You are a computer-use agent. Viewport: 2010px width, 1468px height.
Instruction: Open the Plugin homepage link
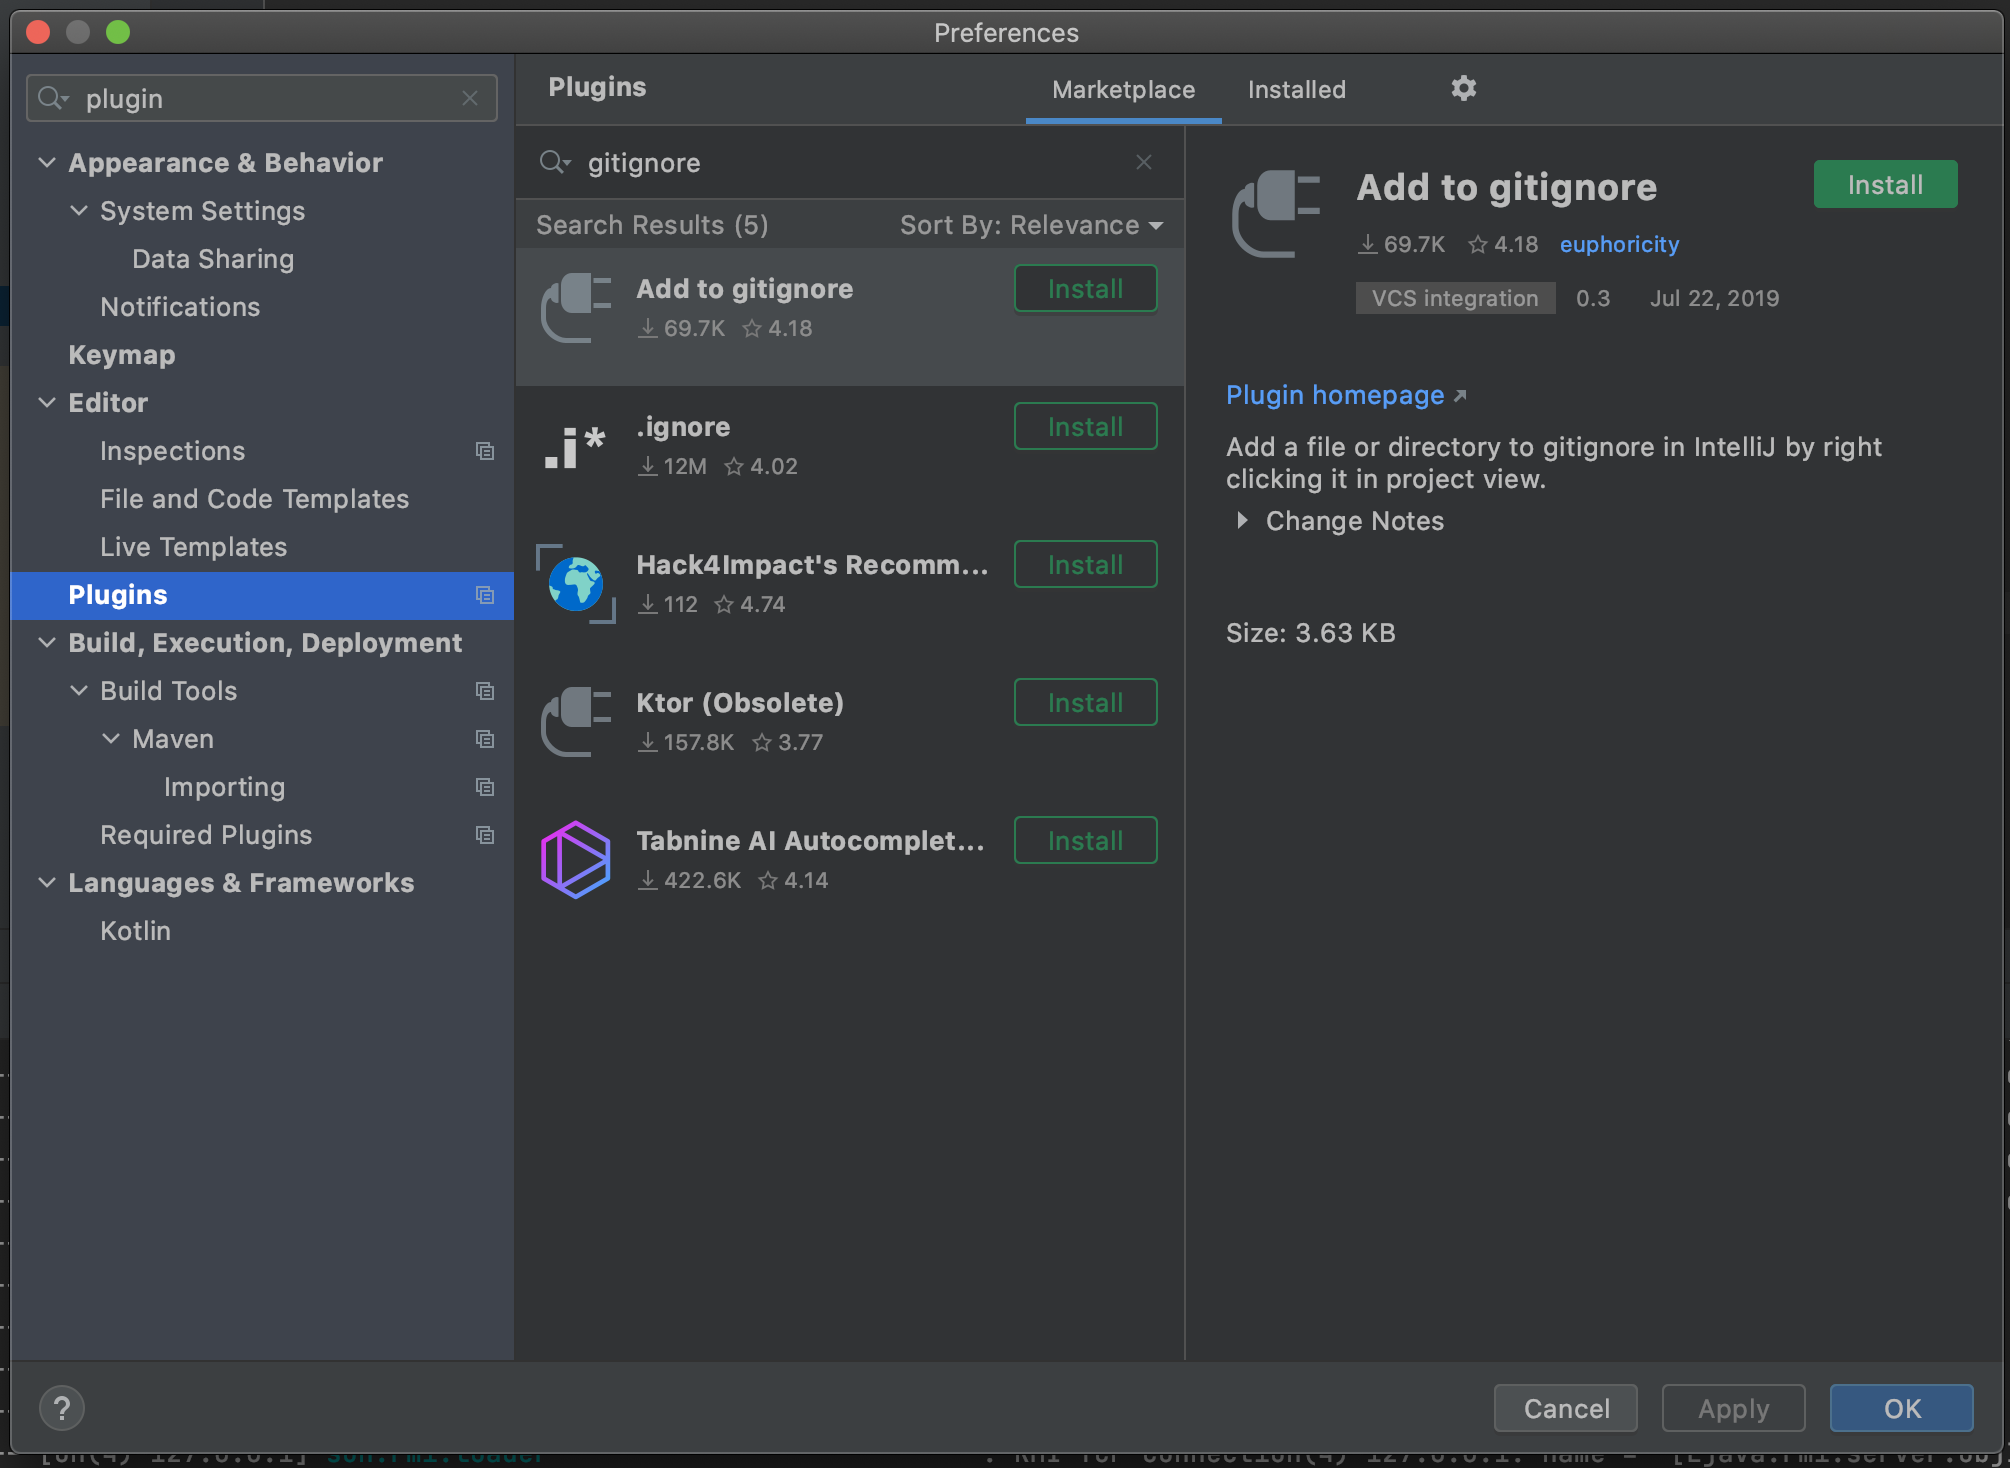click(x=1335, y=395)
